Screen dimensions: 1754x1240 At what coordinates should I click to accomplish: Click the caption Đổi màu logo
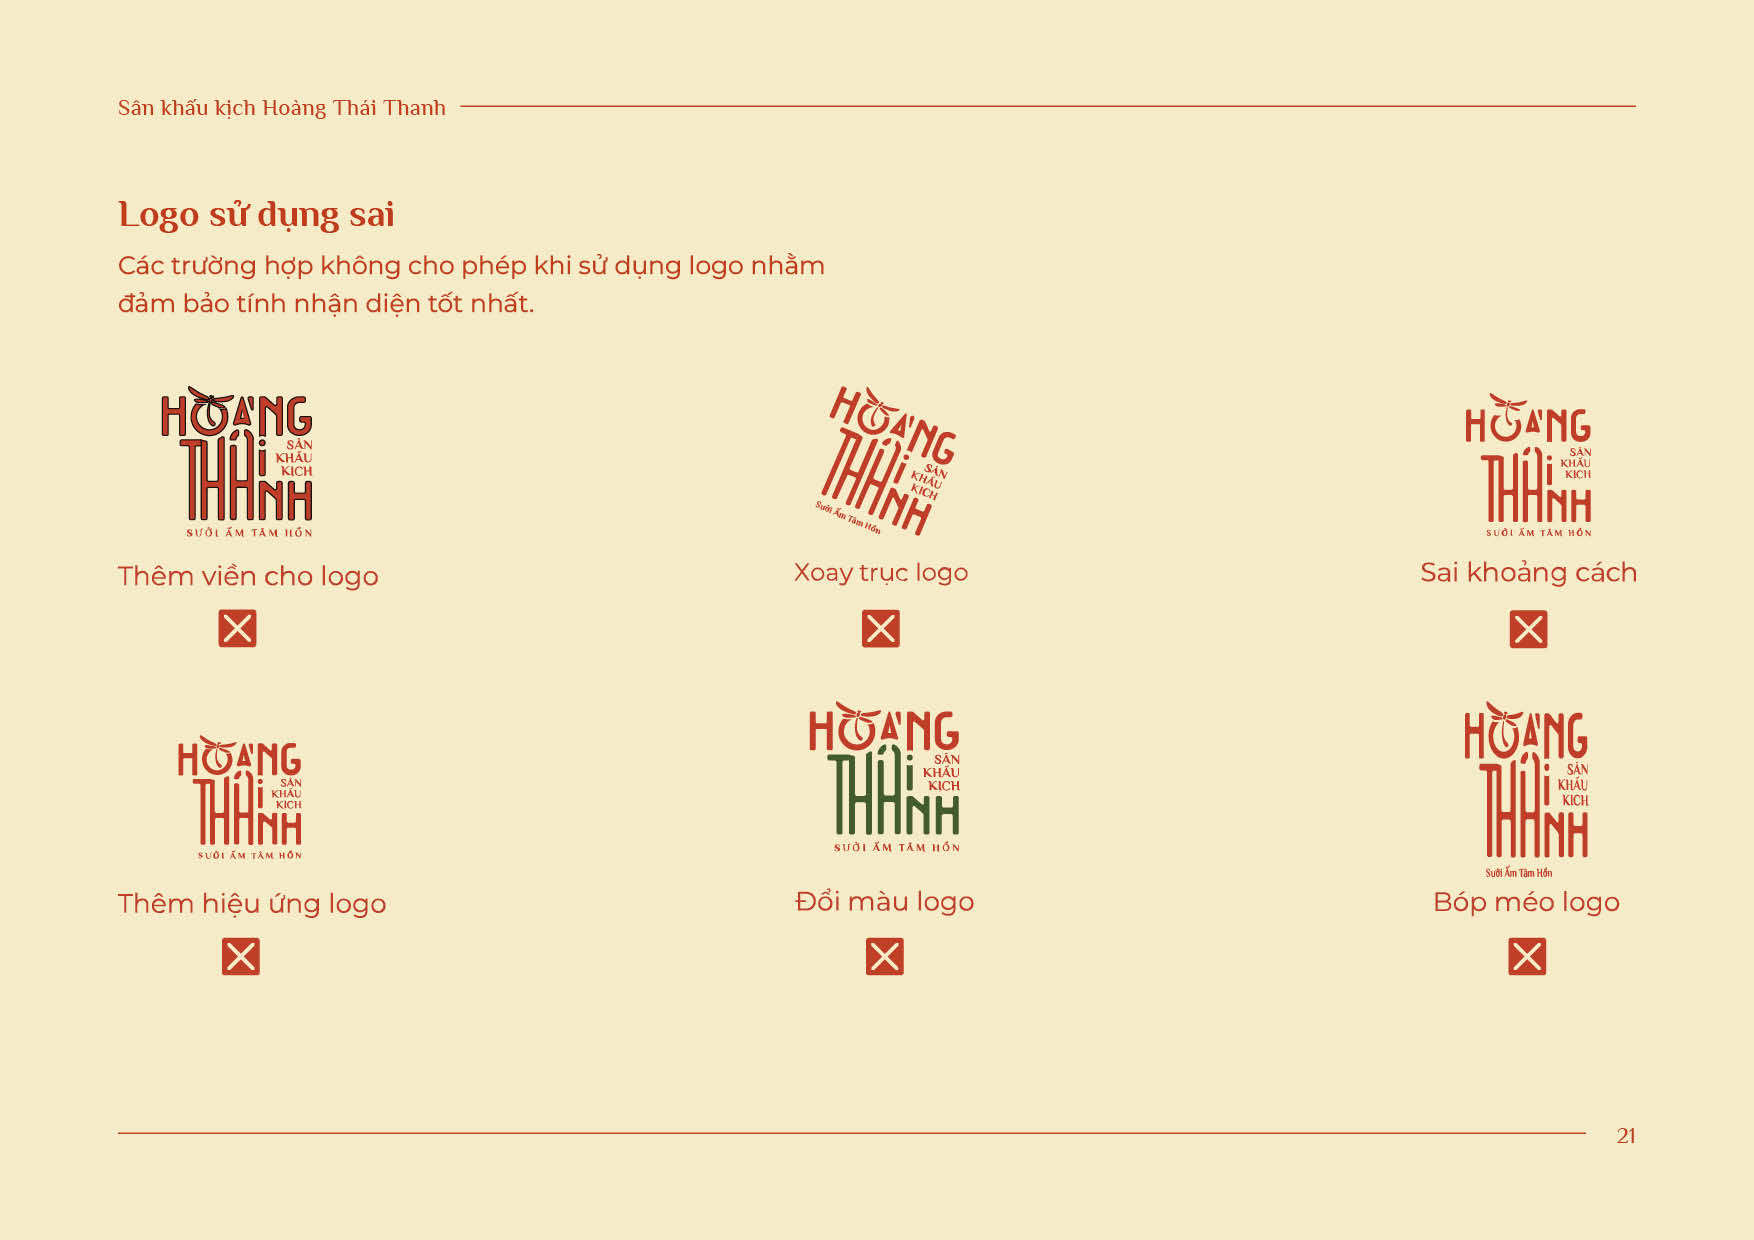[x=884, y=901]
